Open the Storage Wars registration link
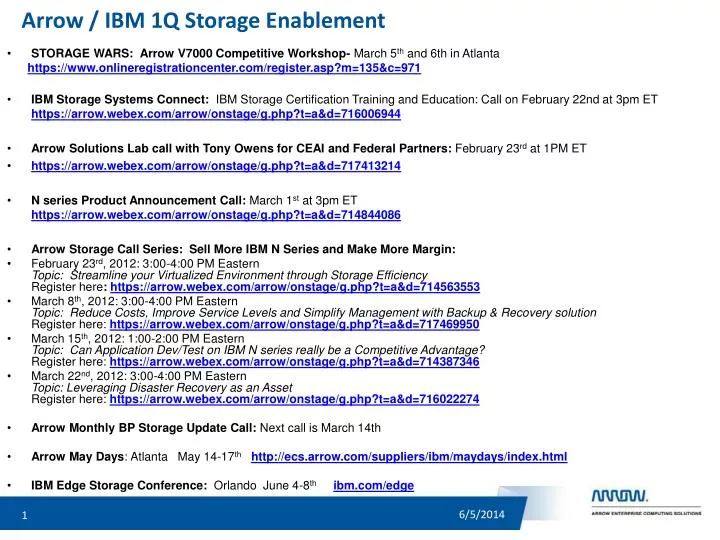This screenshot has height=540, width=720. pos(224,68)
